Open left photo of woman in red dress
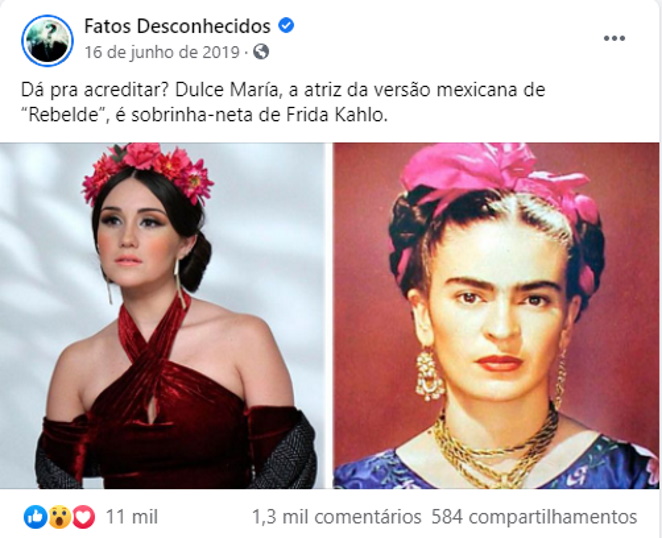The height and width of the screenshot is (538, 662). [163, 315]
